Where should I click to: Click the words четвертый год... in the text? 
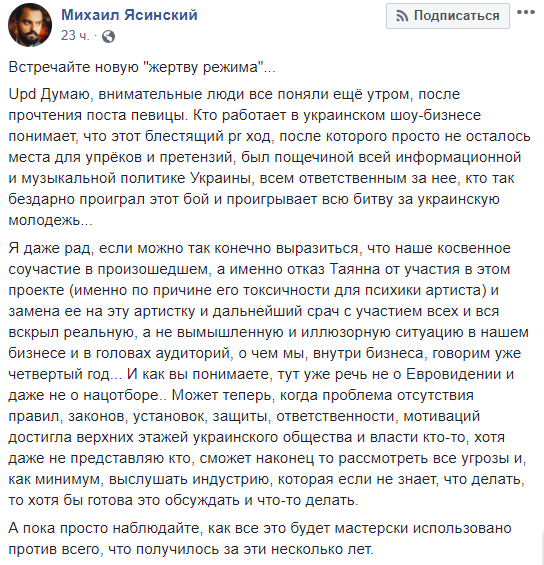(65, 374)
